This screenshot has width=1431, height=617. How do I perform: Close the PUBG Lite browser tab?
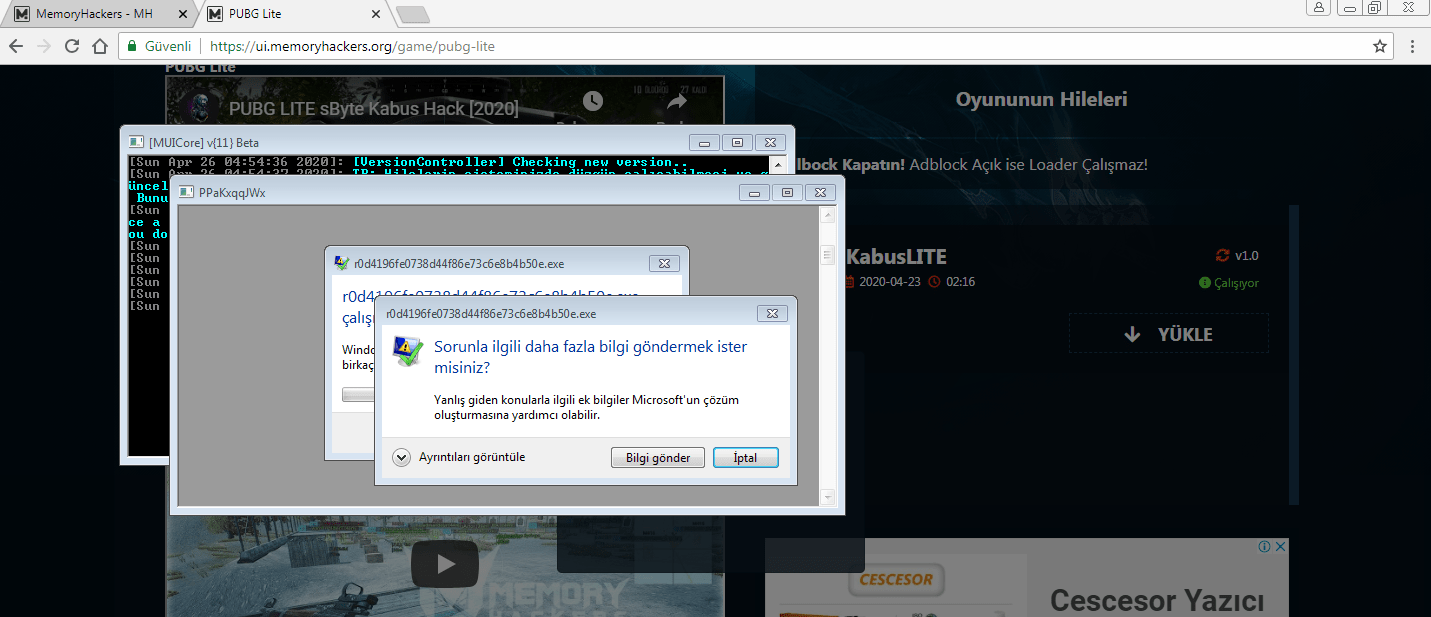coord(375,15)
